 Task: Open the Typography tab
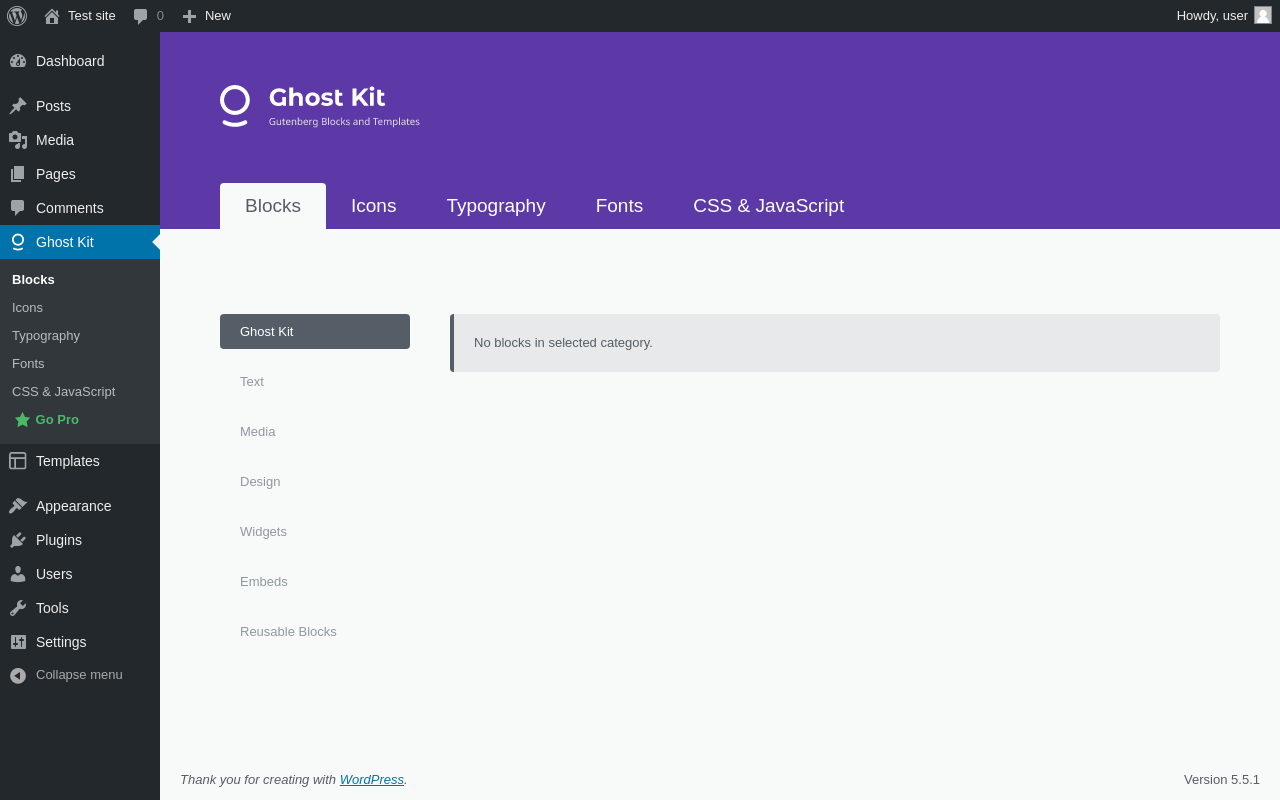496,206
